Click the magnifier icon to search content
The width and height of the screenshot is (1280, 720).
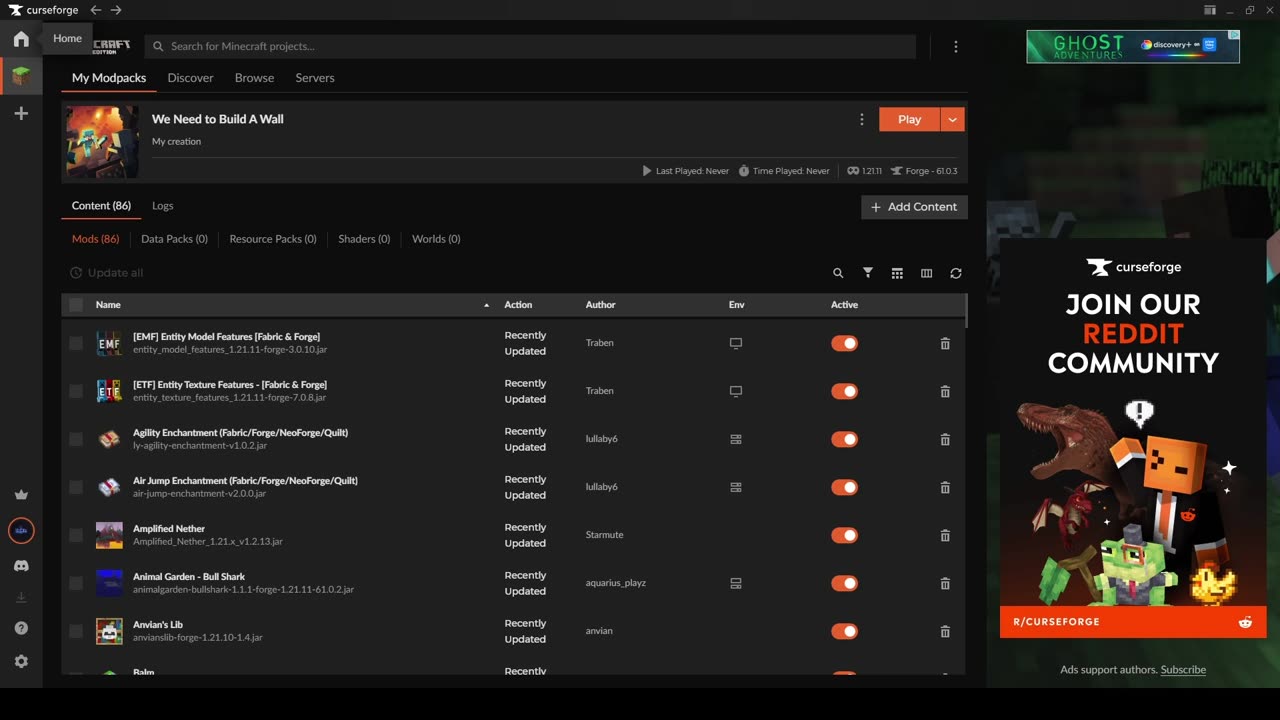(838, 273)
